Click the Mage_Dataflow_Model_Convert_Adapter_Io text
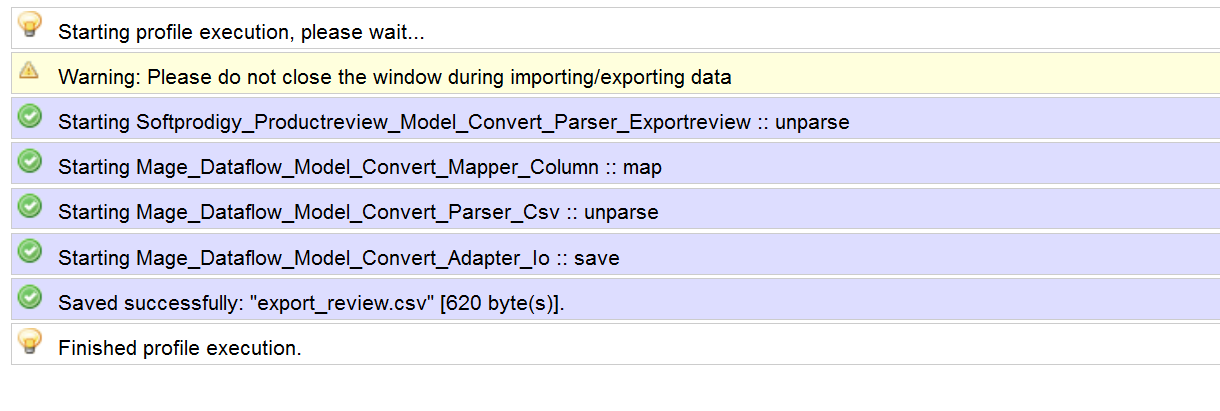 tap(343, 258)
